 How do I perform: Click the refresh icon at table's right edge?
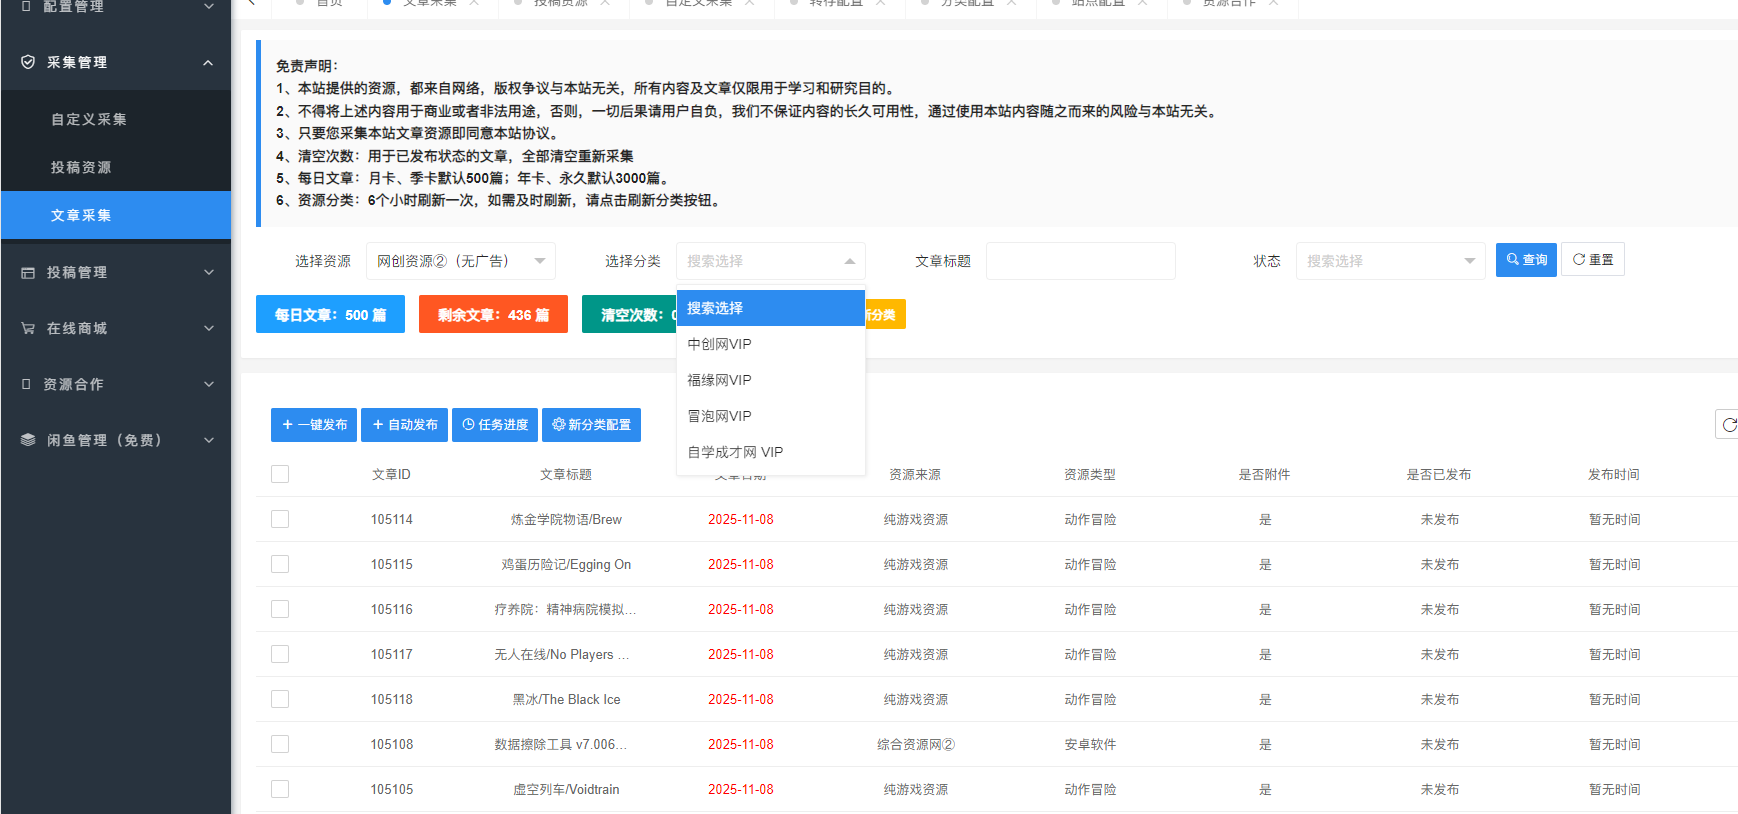click(1728, 425)
